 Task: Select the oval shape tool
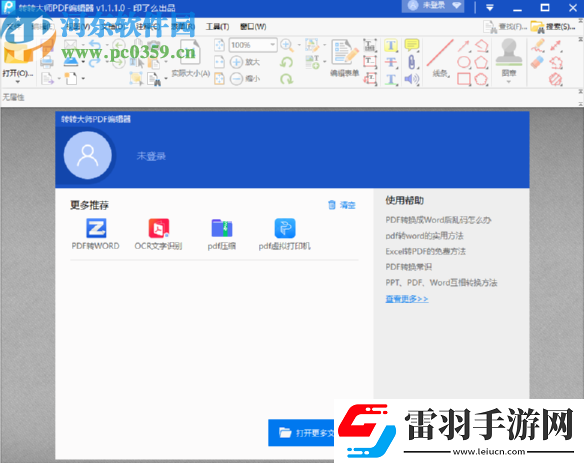pyautogui.click(x=464, y=62)
